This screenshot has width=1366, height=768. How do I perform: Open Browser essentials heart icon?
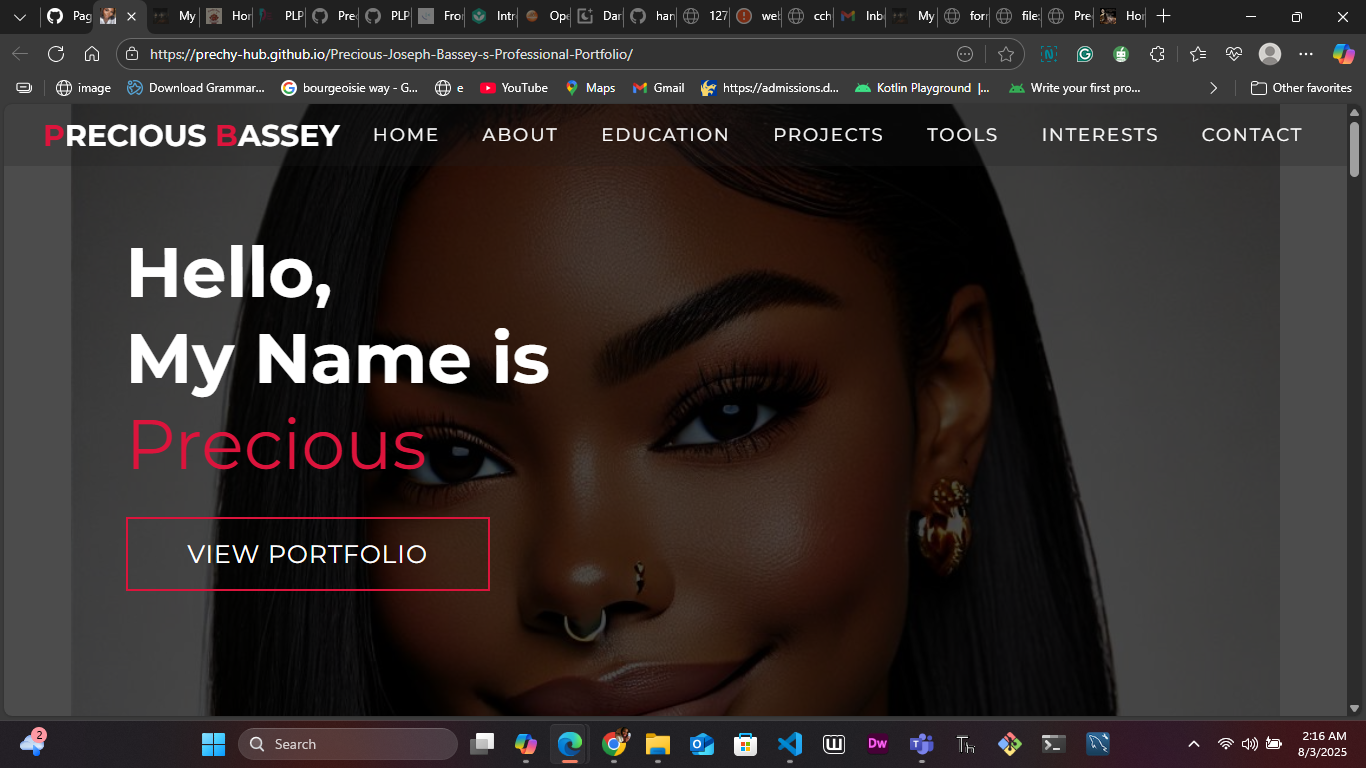pos(1233,53)
